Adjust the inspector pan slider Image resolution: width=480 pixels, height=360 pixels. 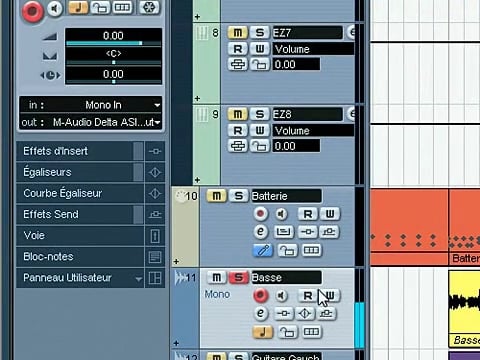pyautogui.click(x=113, y=62)
